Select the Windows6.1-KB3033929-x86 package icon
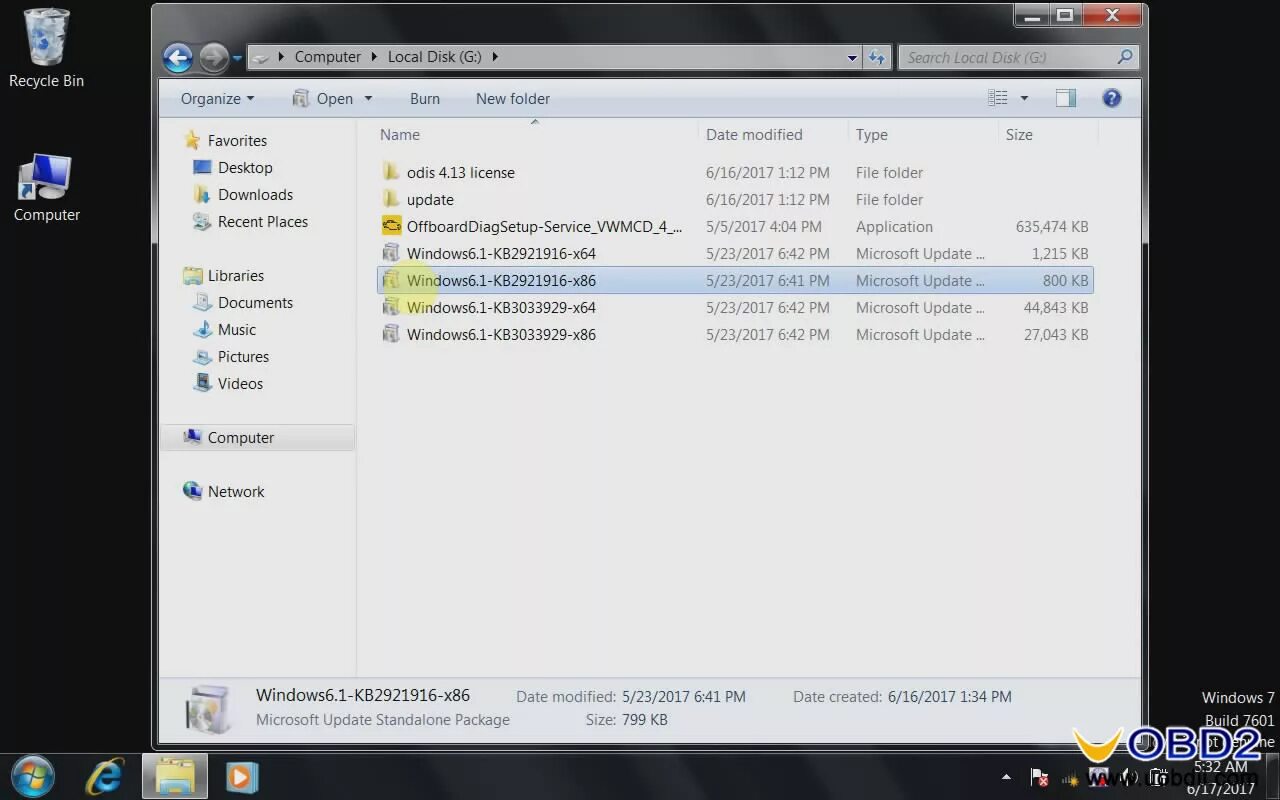 [x=391, y=334]
